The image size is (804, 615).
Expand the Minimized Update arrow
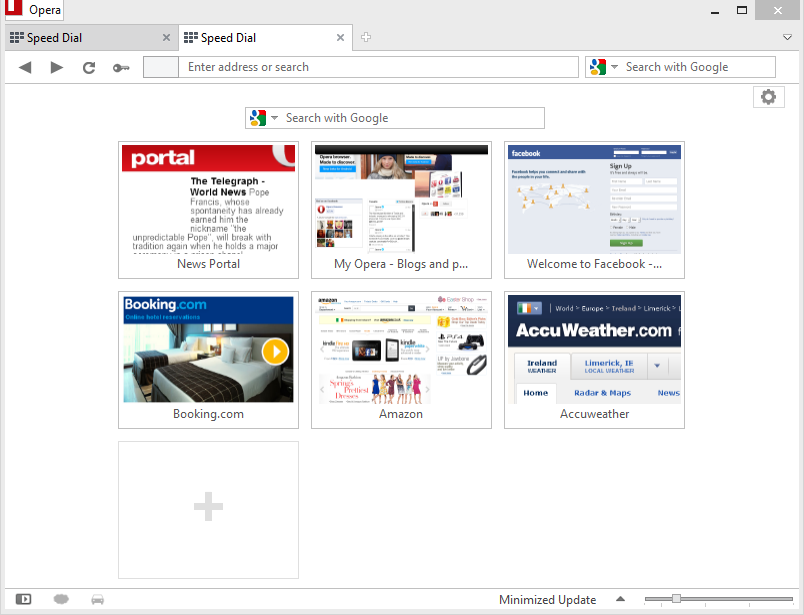click(620, 599)
